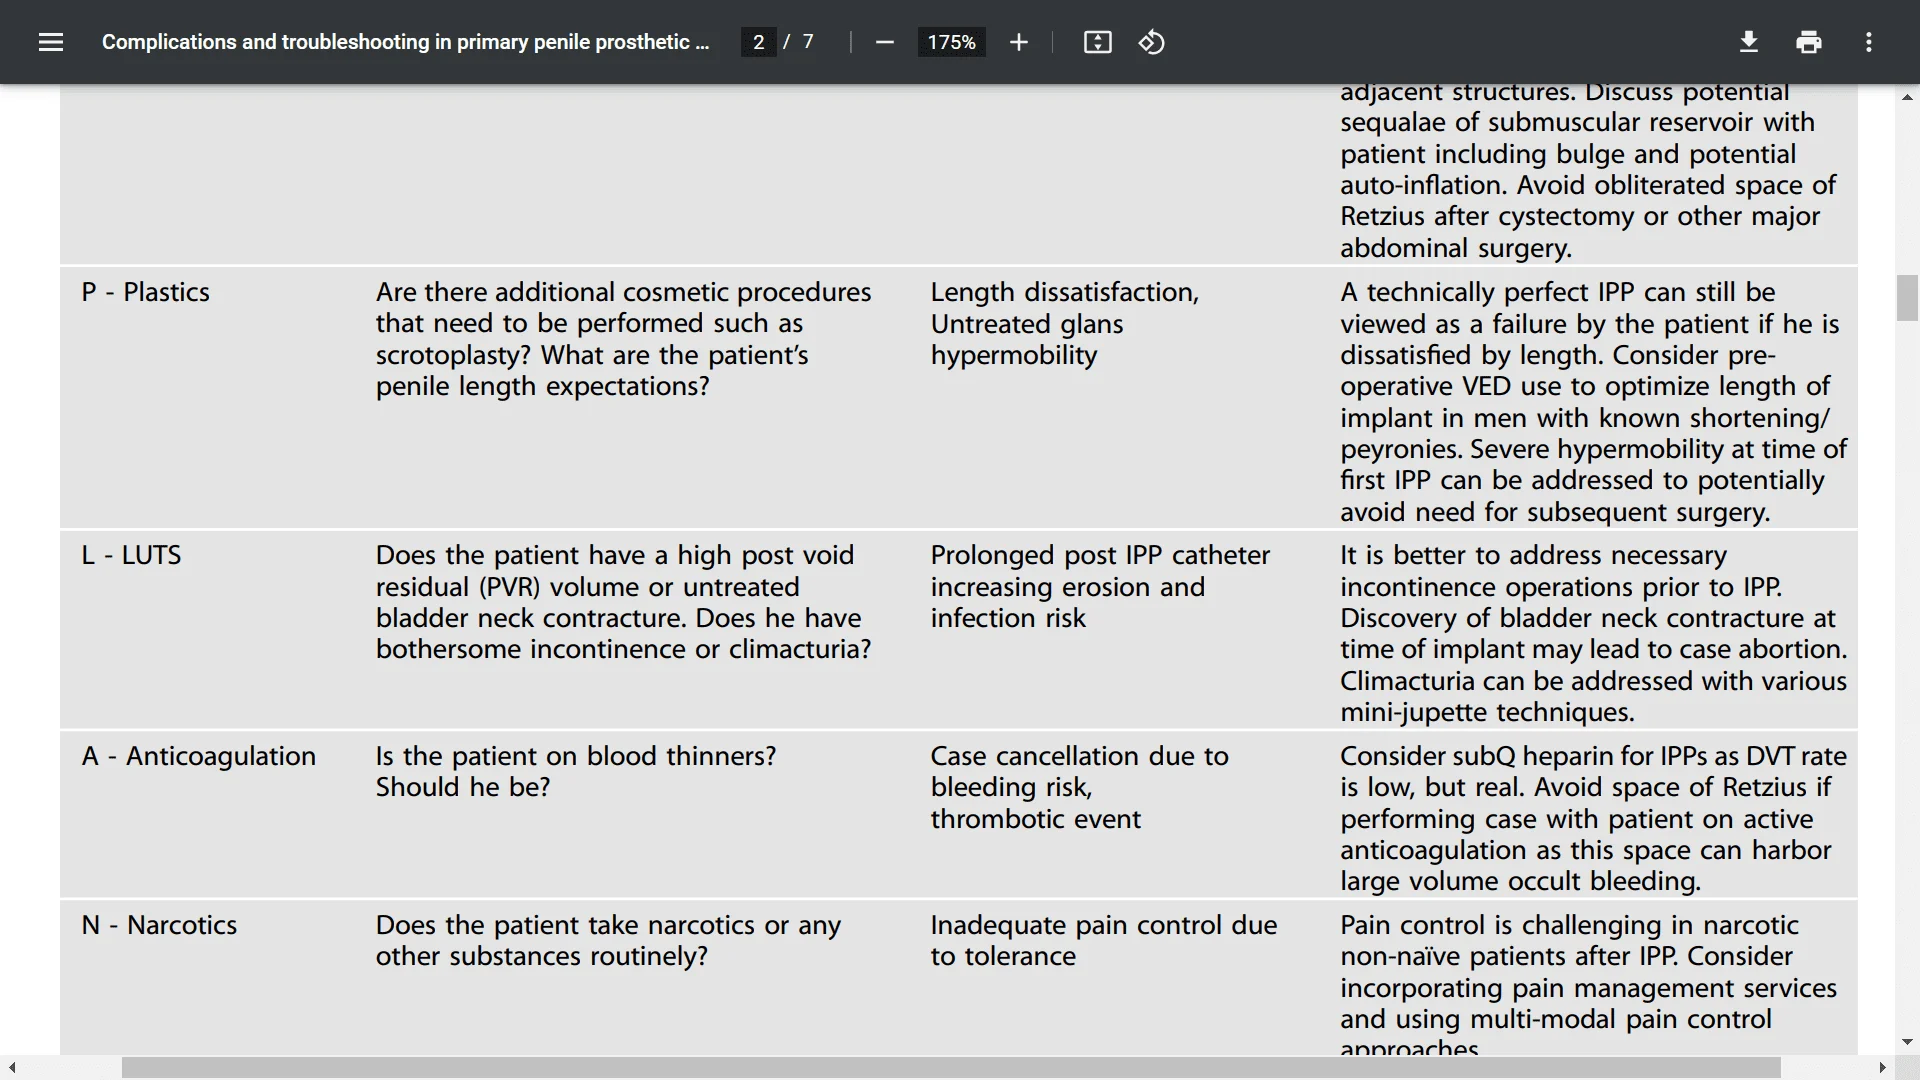Zoom in on the document
The image size is (1920, 1080).
1018,42
